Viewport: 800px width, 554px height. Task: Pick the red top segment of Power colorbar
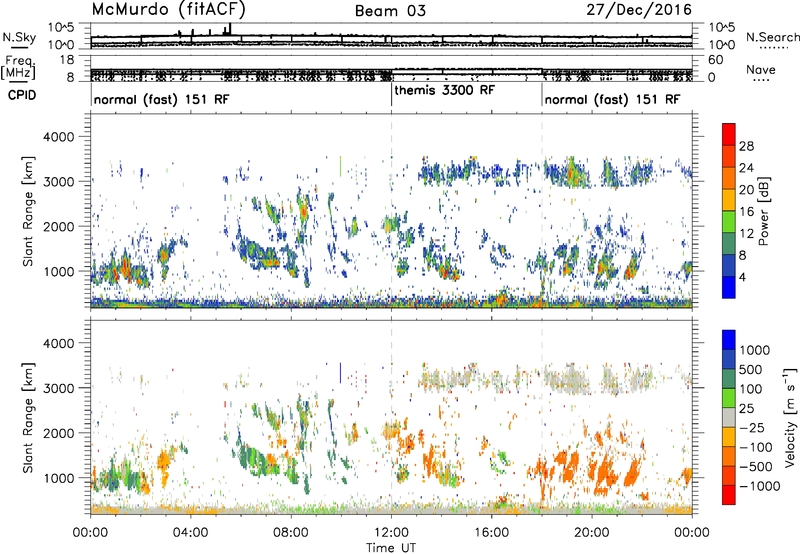tap(729, 134)
